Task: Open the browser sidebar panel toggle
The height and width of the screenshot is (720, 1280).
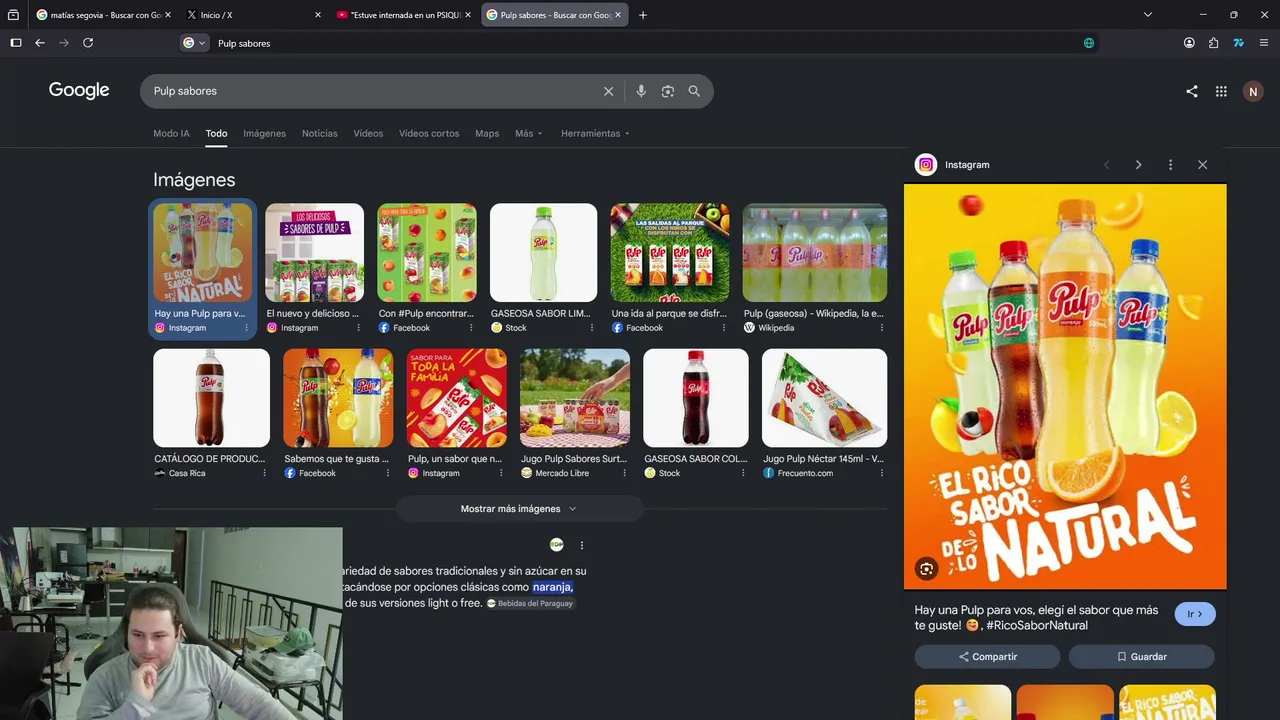Action: (x=16, y=43)
